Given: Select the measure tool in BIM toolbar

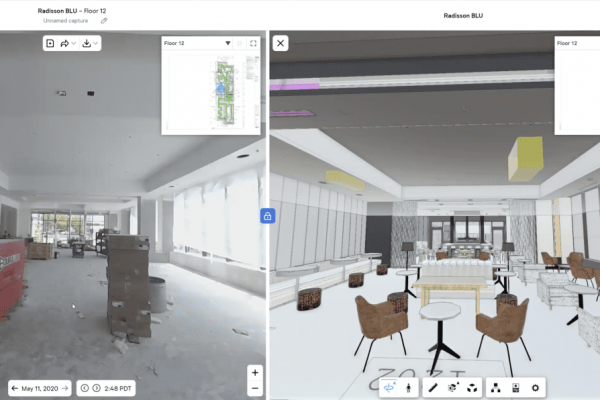Looking at the screenshot, I should tap(433, 387).
